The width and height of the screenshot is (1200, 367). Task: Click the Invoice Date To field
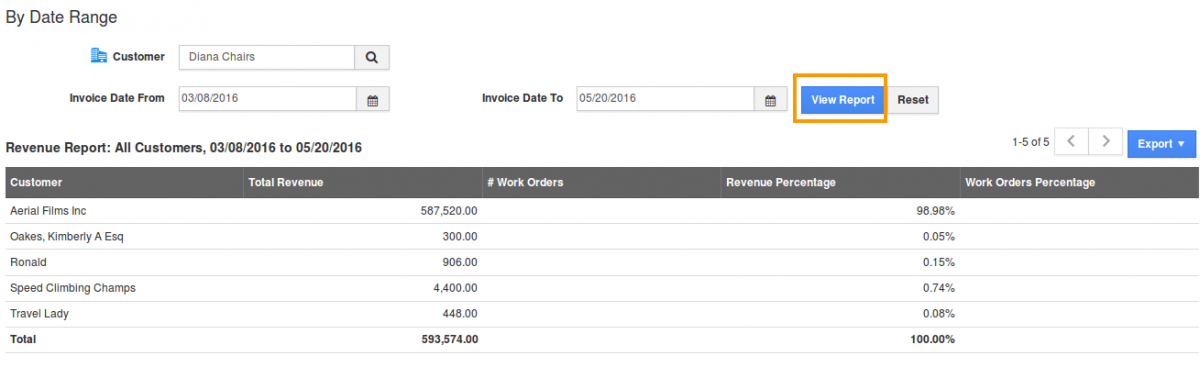pos(665,99)
